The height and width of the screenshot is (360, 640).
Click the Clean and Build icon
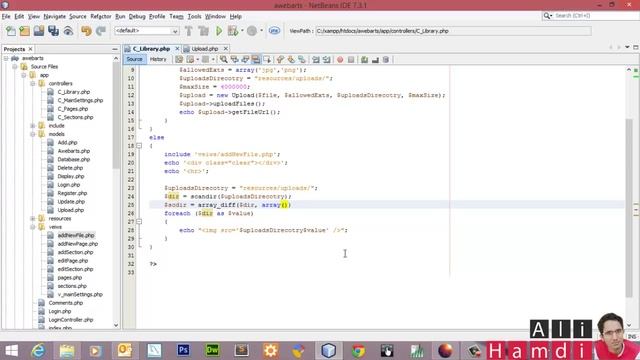(x=203, y=31)
